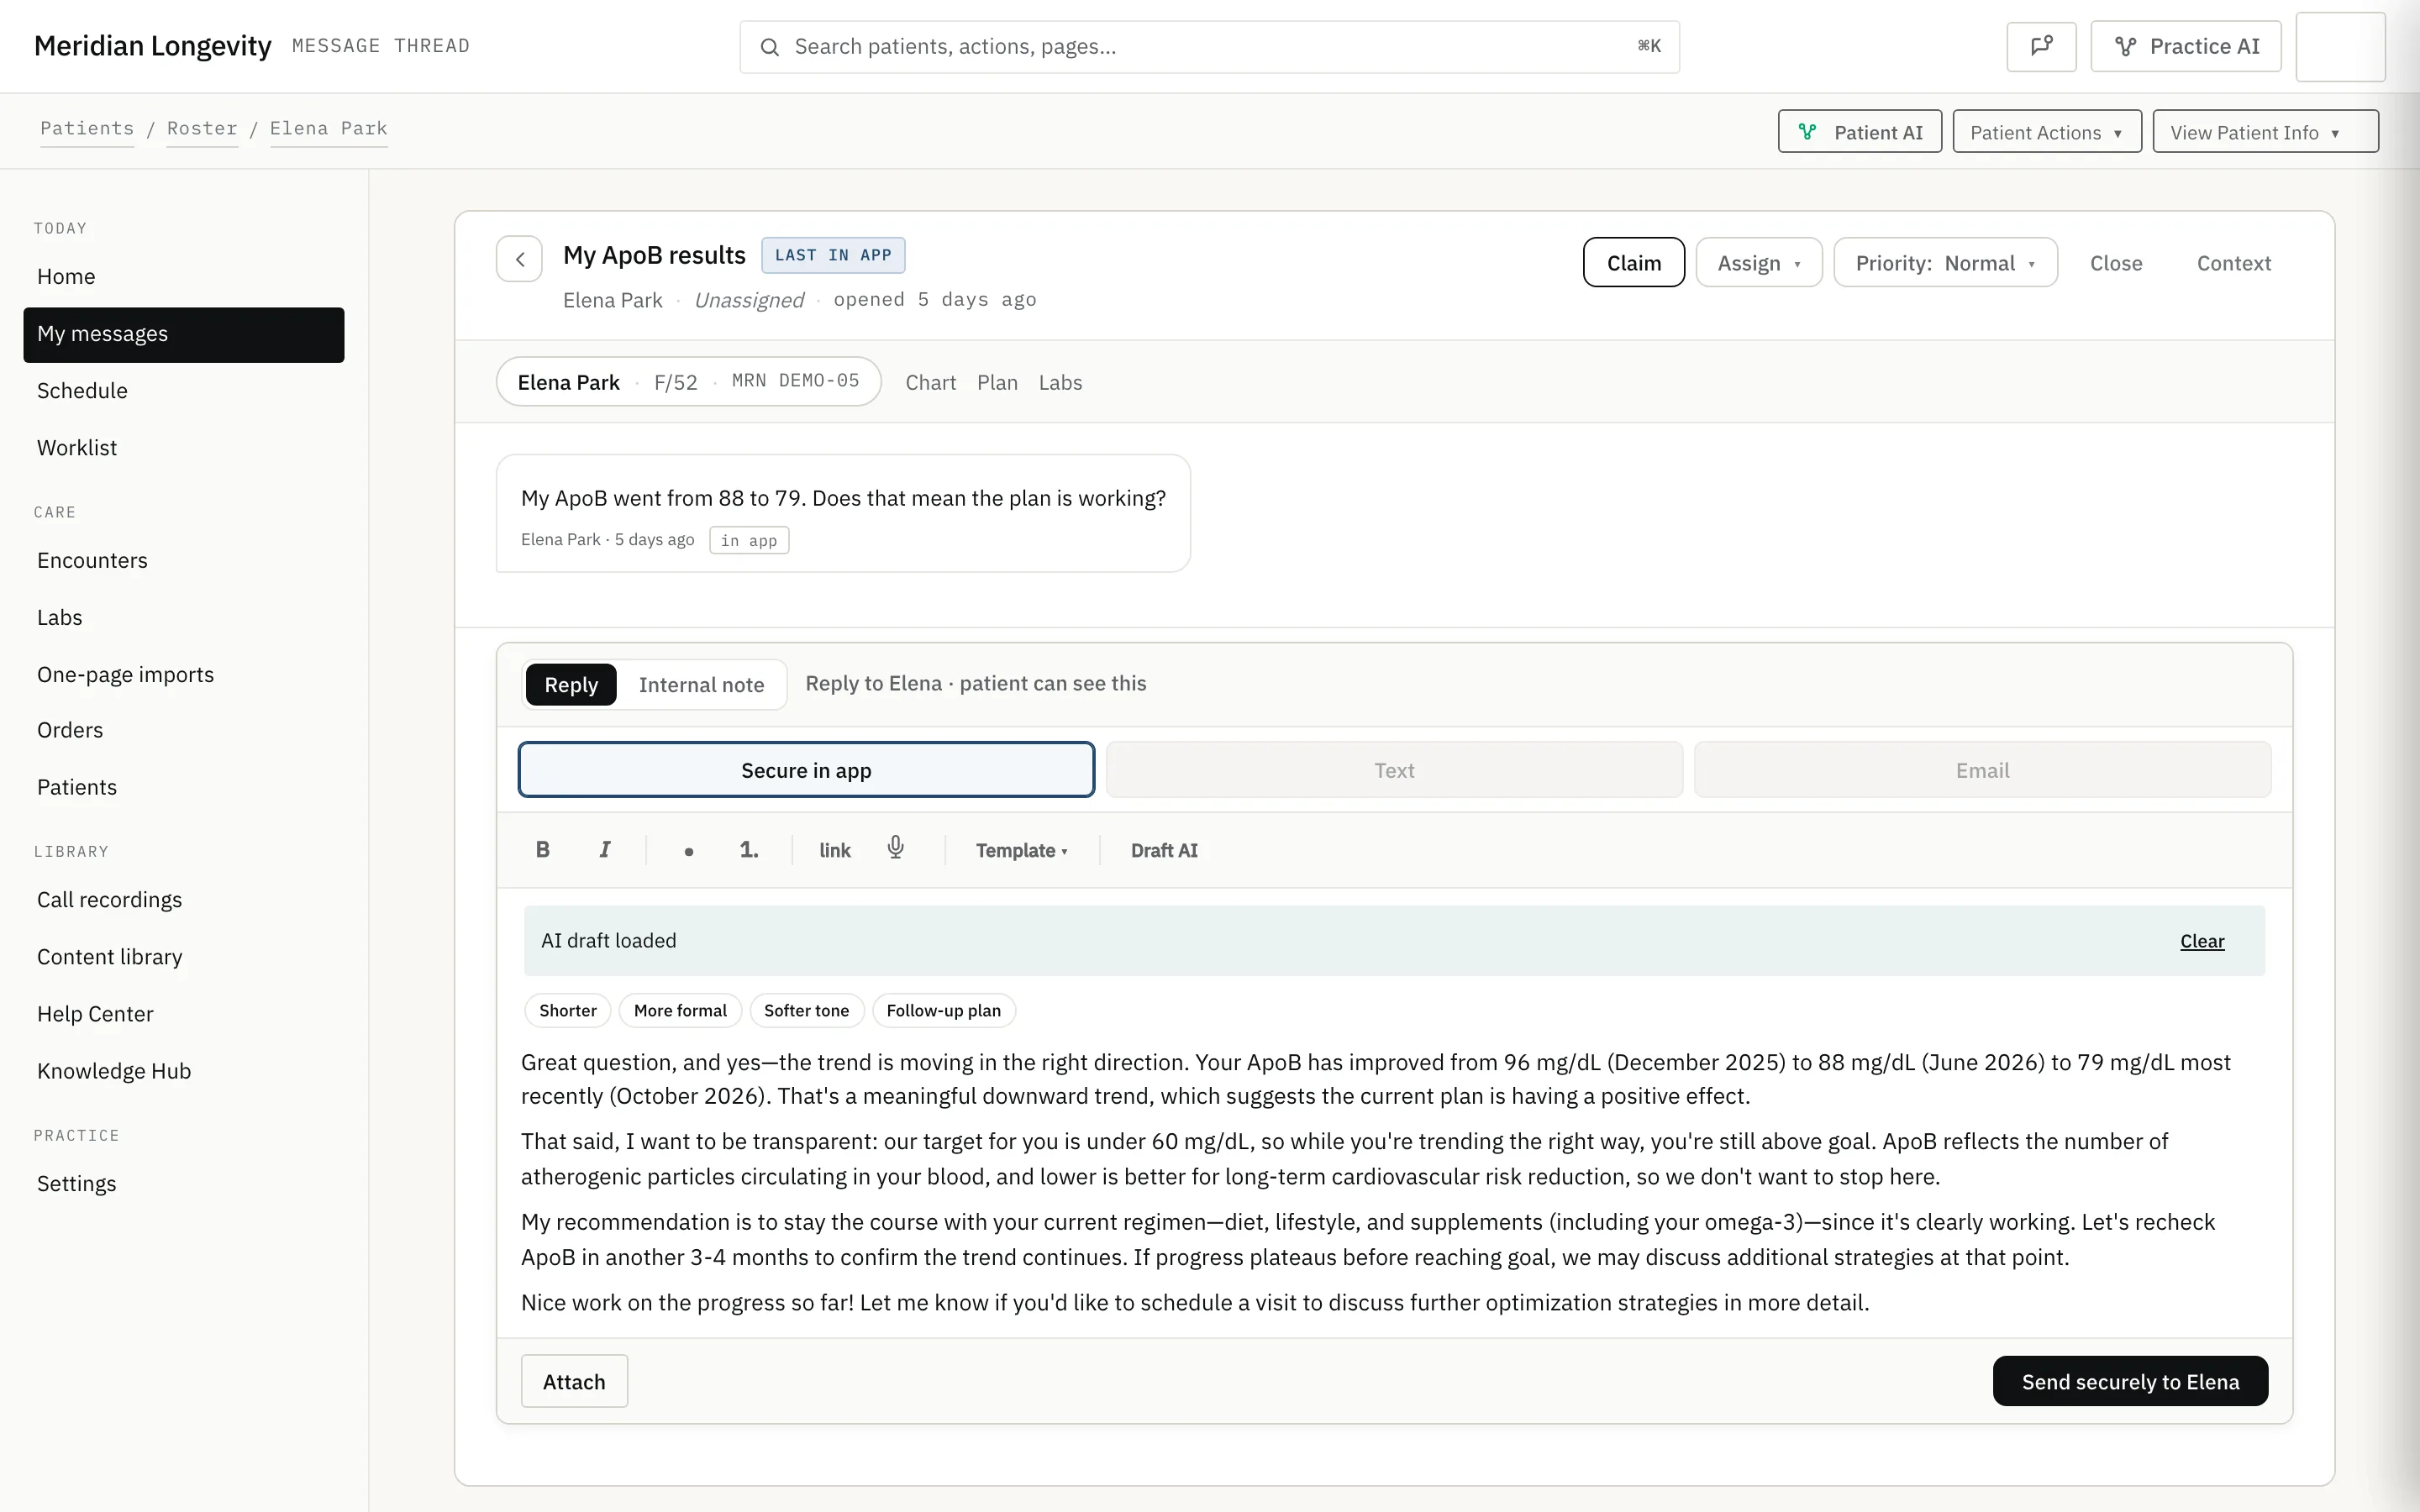Click the search patients, actions, pages field
2420x1512 pixels.
(x=1209, y=46)
